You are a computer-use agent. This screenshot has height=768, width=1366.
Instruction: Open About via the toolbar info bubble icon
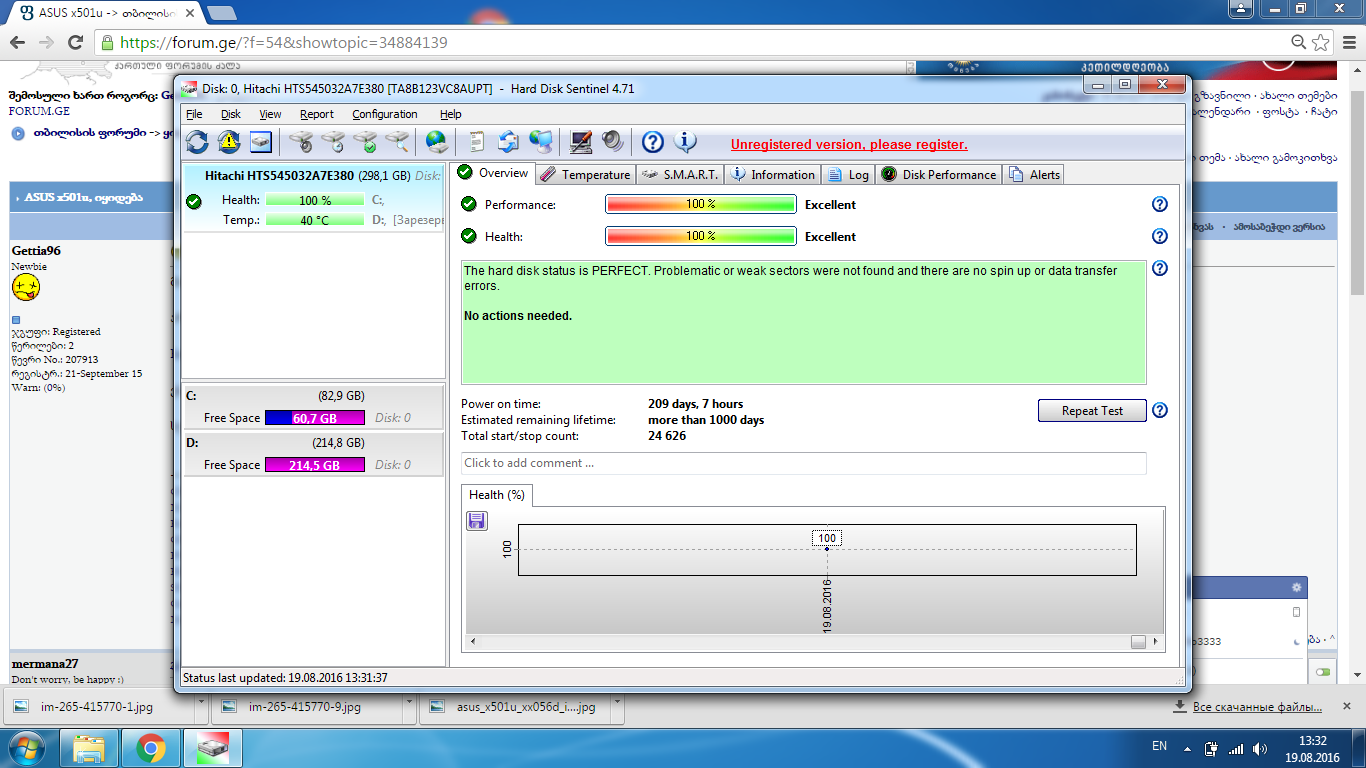(x=685, y=142)
